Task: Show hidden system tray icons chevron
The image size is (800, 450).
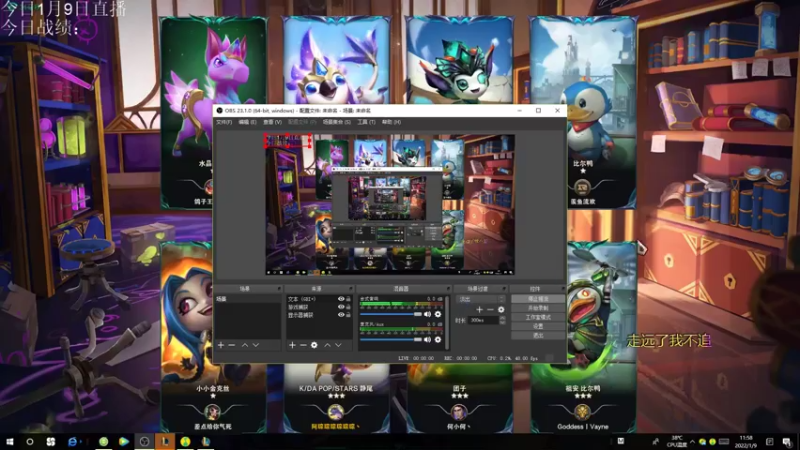Action: [x=692, y=442]
